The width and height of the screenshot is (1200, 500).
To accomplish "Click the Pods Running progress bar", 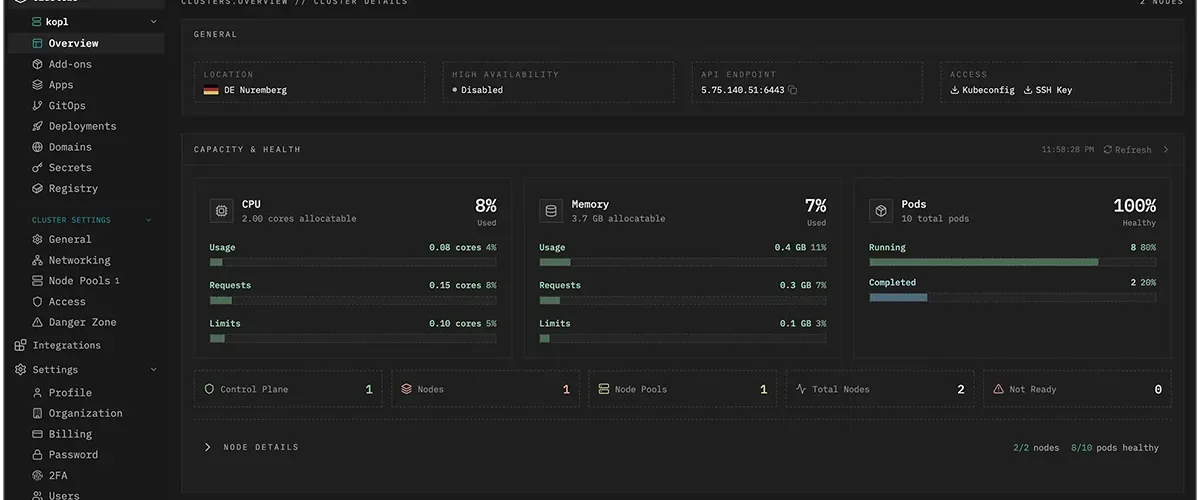I will 1013,262.
